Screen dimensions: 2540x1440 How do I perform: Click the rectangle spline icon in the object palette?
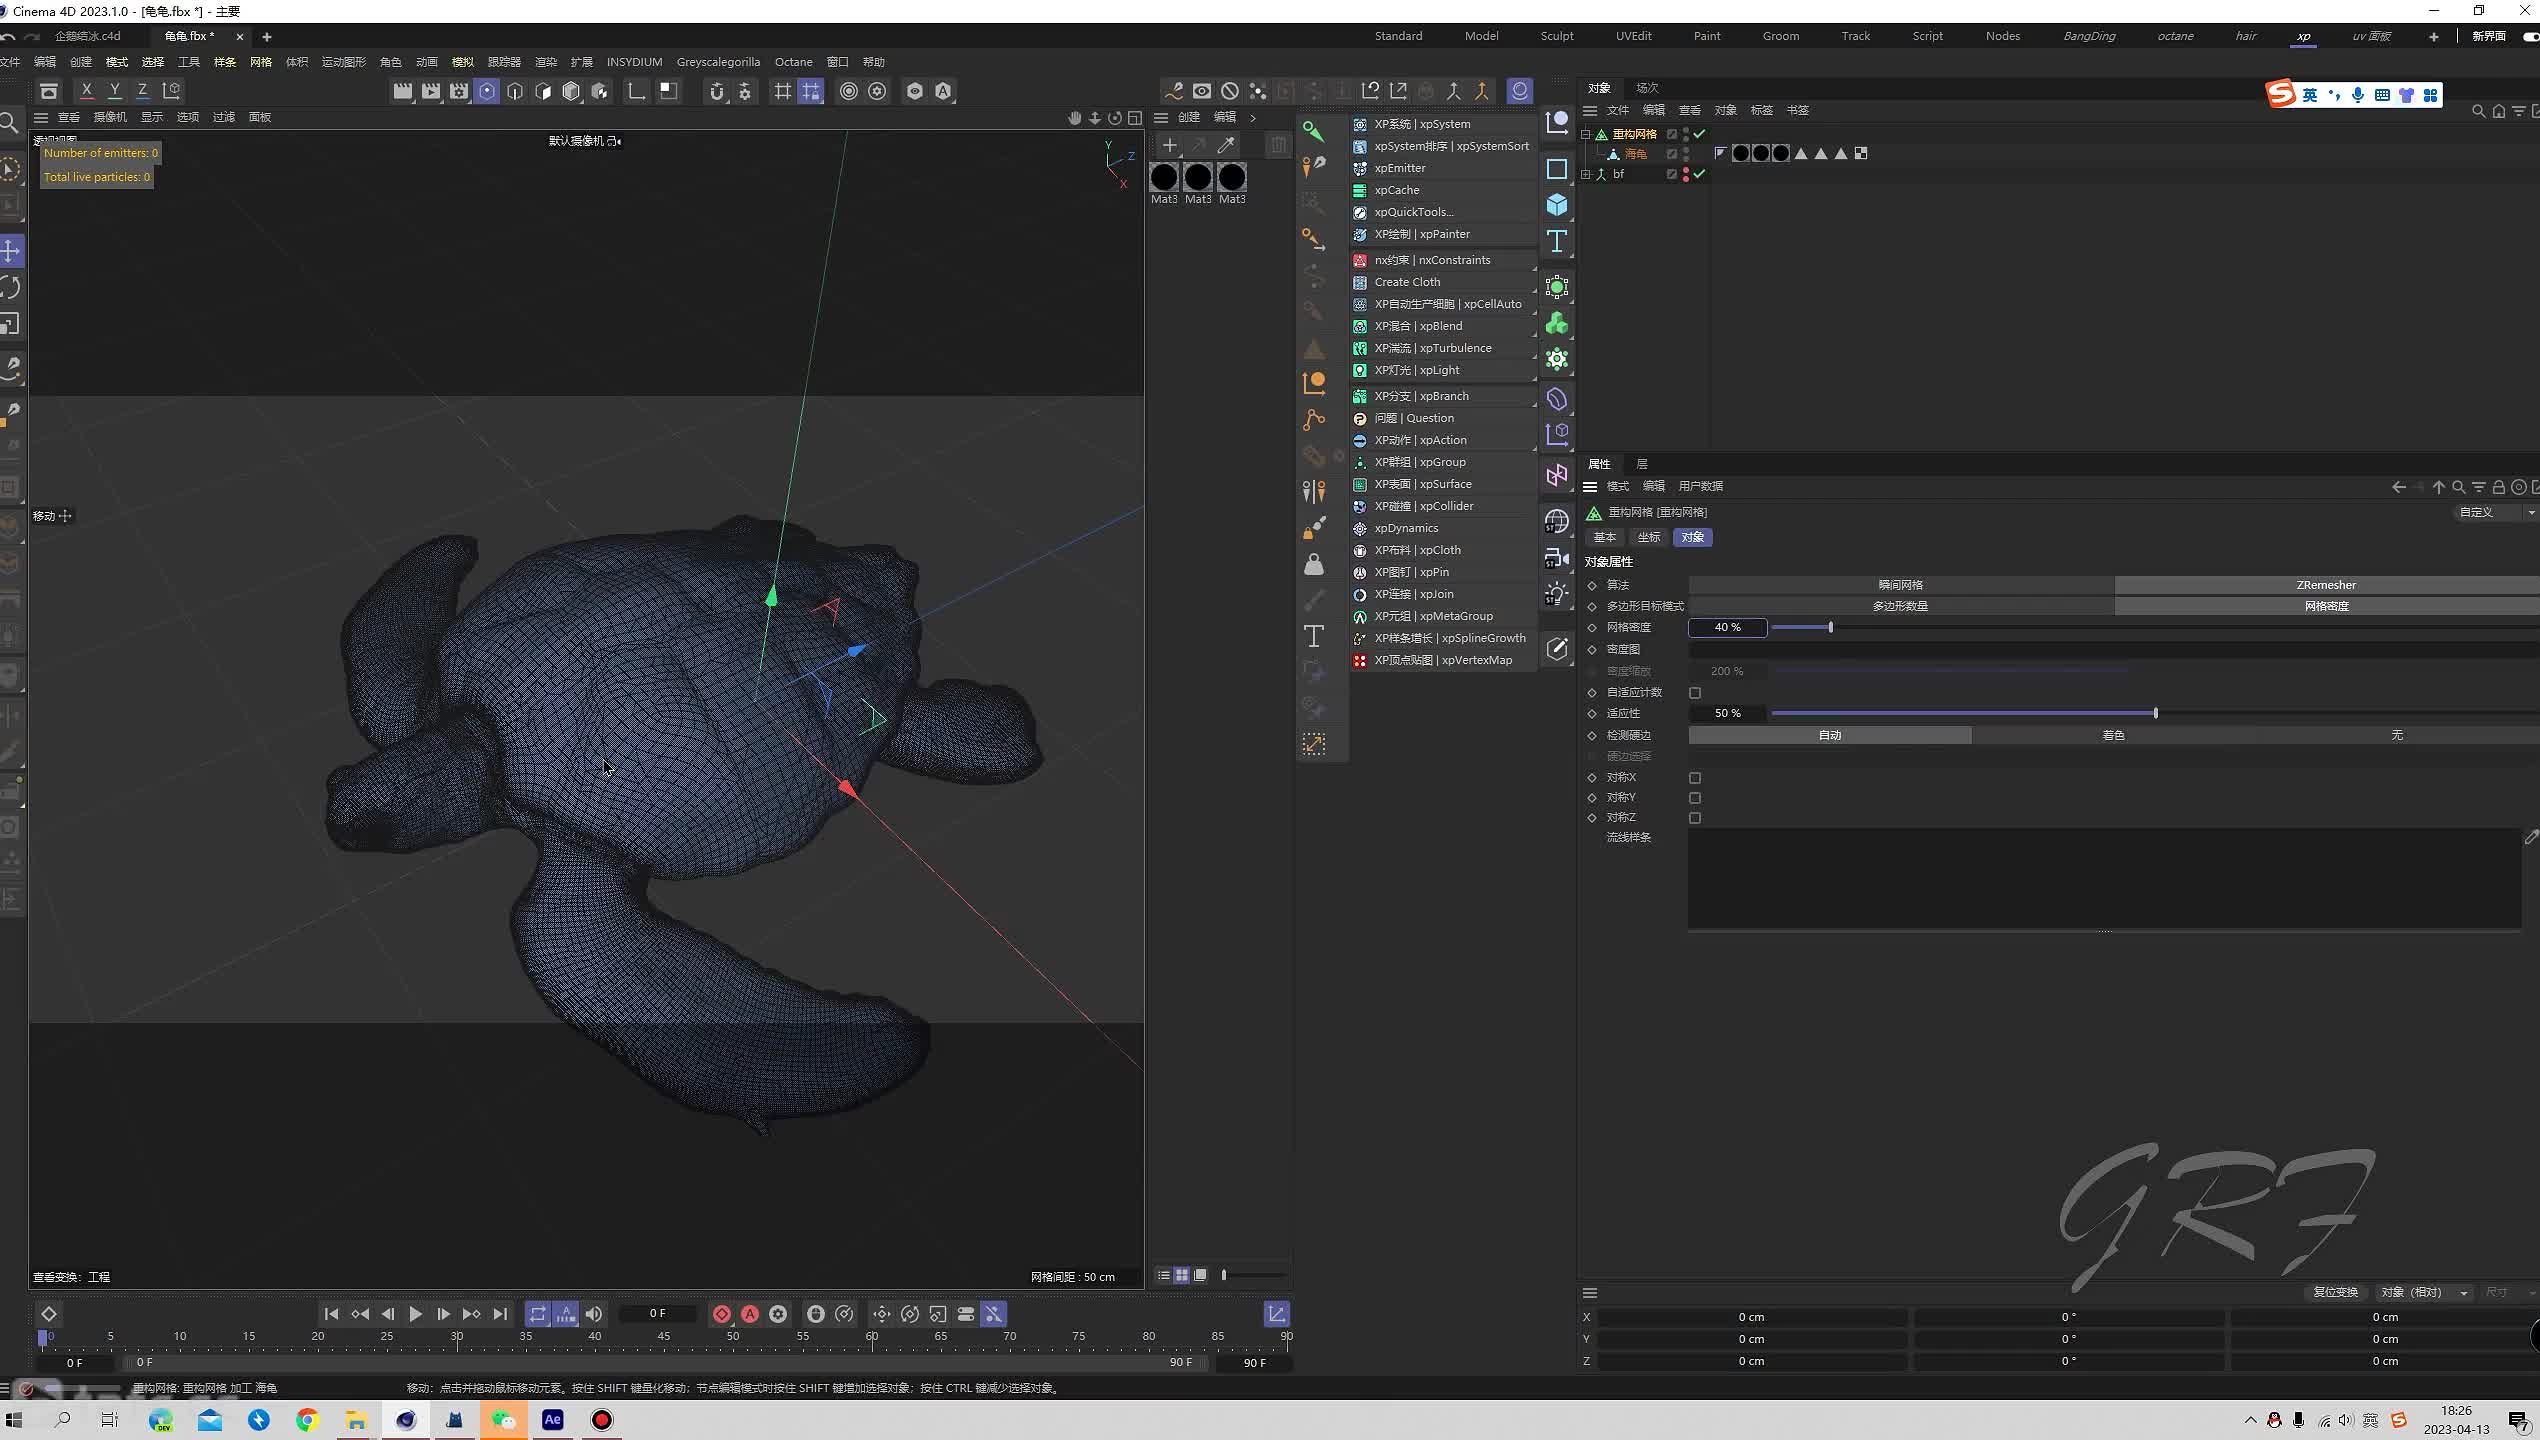pyautogui.click(x=1557, y=169)
